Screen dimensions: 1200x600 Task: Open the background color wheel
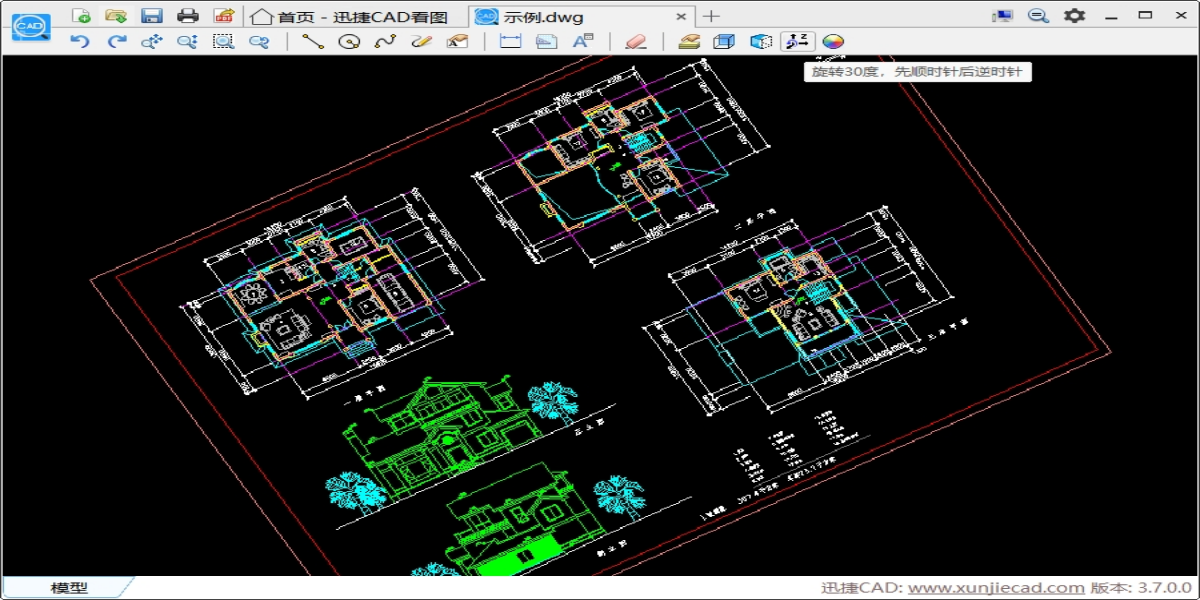tap(834, 41)
